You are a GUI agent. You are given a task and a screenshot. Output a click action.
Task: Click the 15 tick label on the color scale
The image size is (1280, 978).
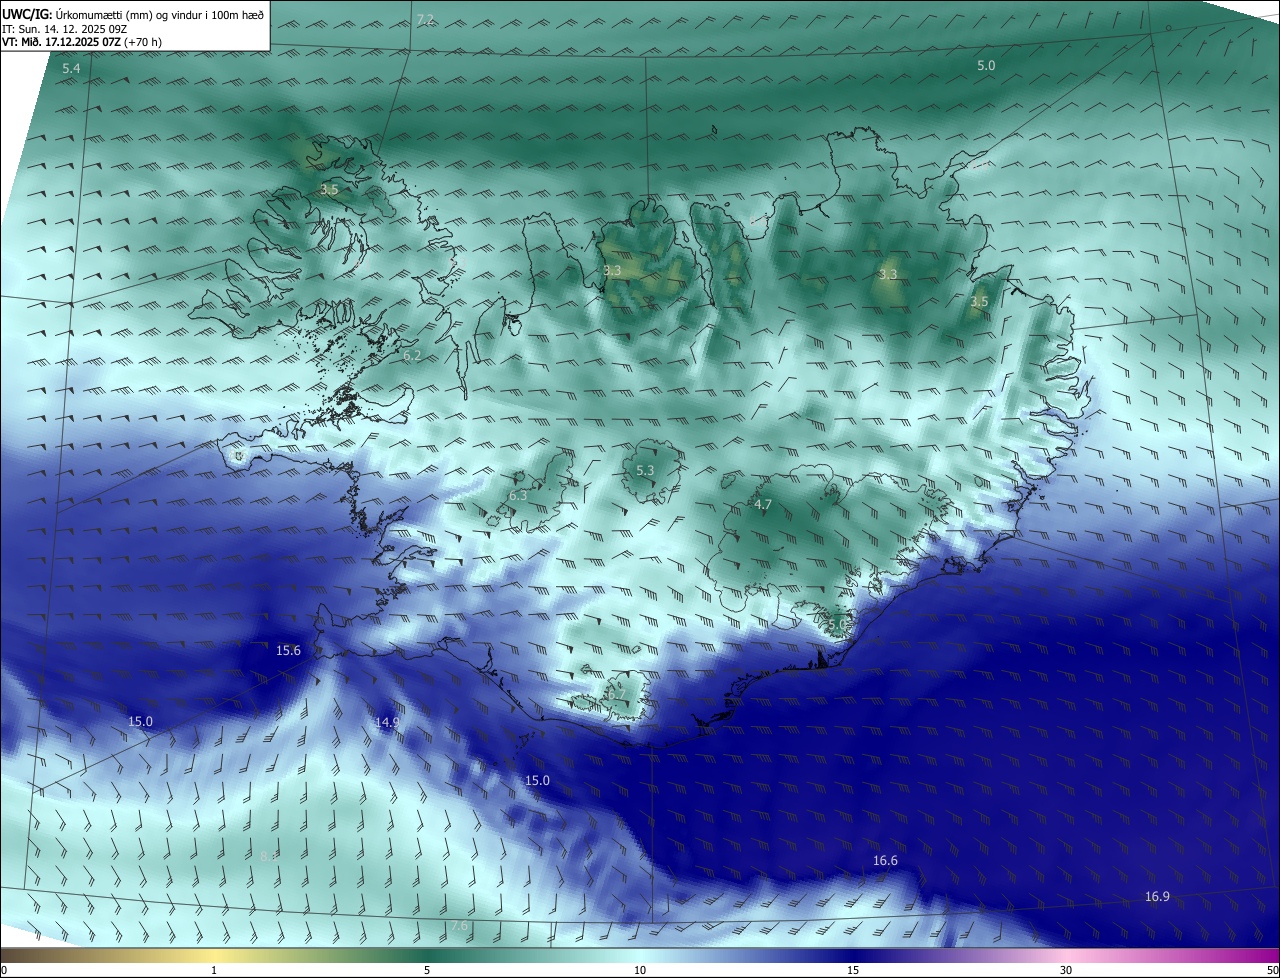pos(853,970)
